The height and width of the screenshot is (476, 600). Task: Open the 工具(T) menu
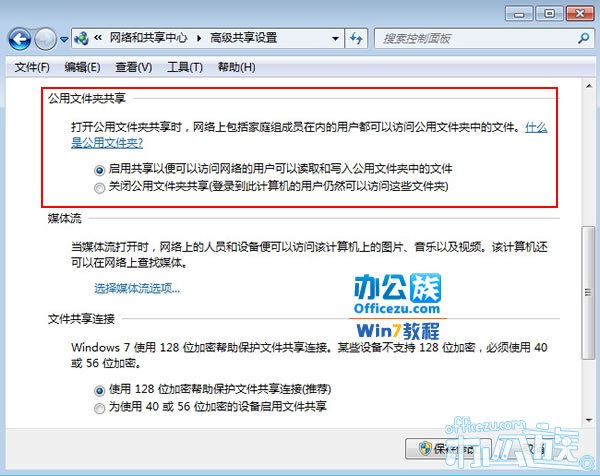[x=185, y=67]
